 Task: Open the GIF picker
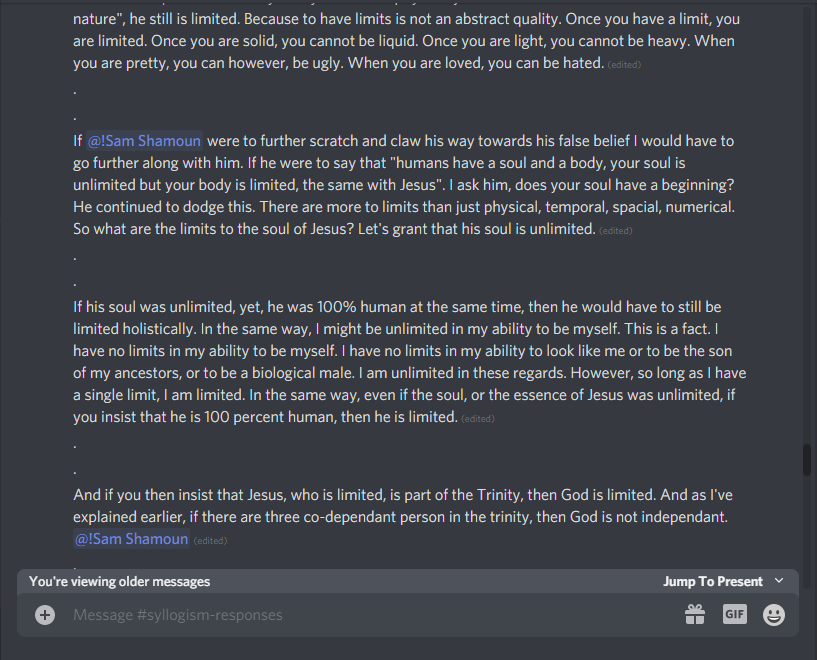[x=735, y=615]
